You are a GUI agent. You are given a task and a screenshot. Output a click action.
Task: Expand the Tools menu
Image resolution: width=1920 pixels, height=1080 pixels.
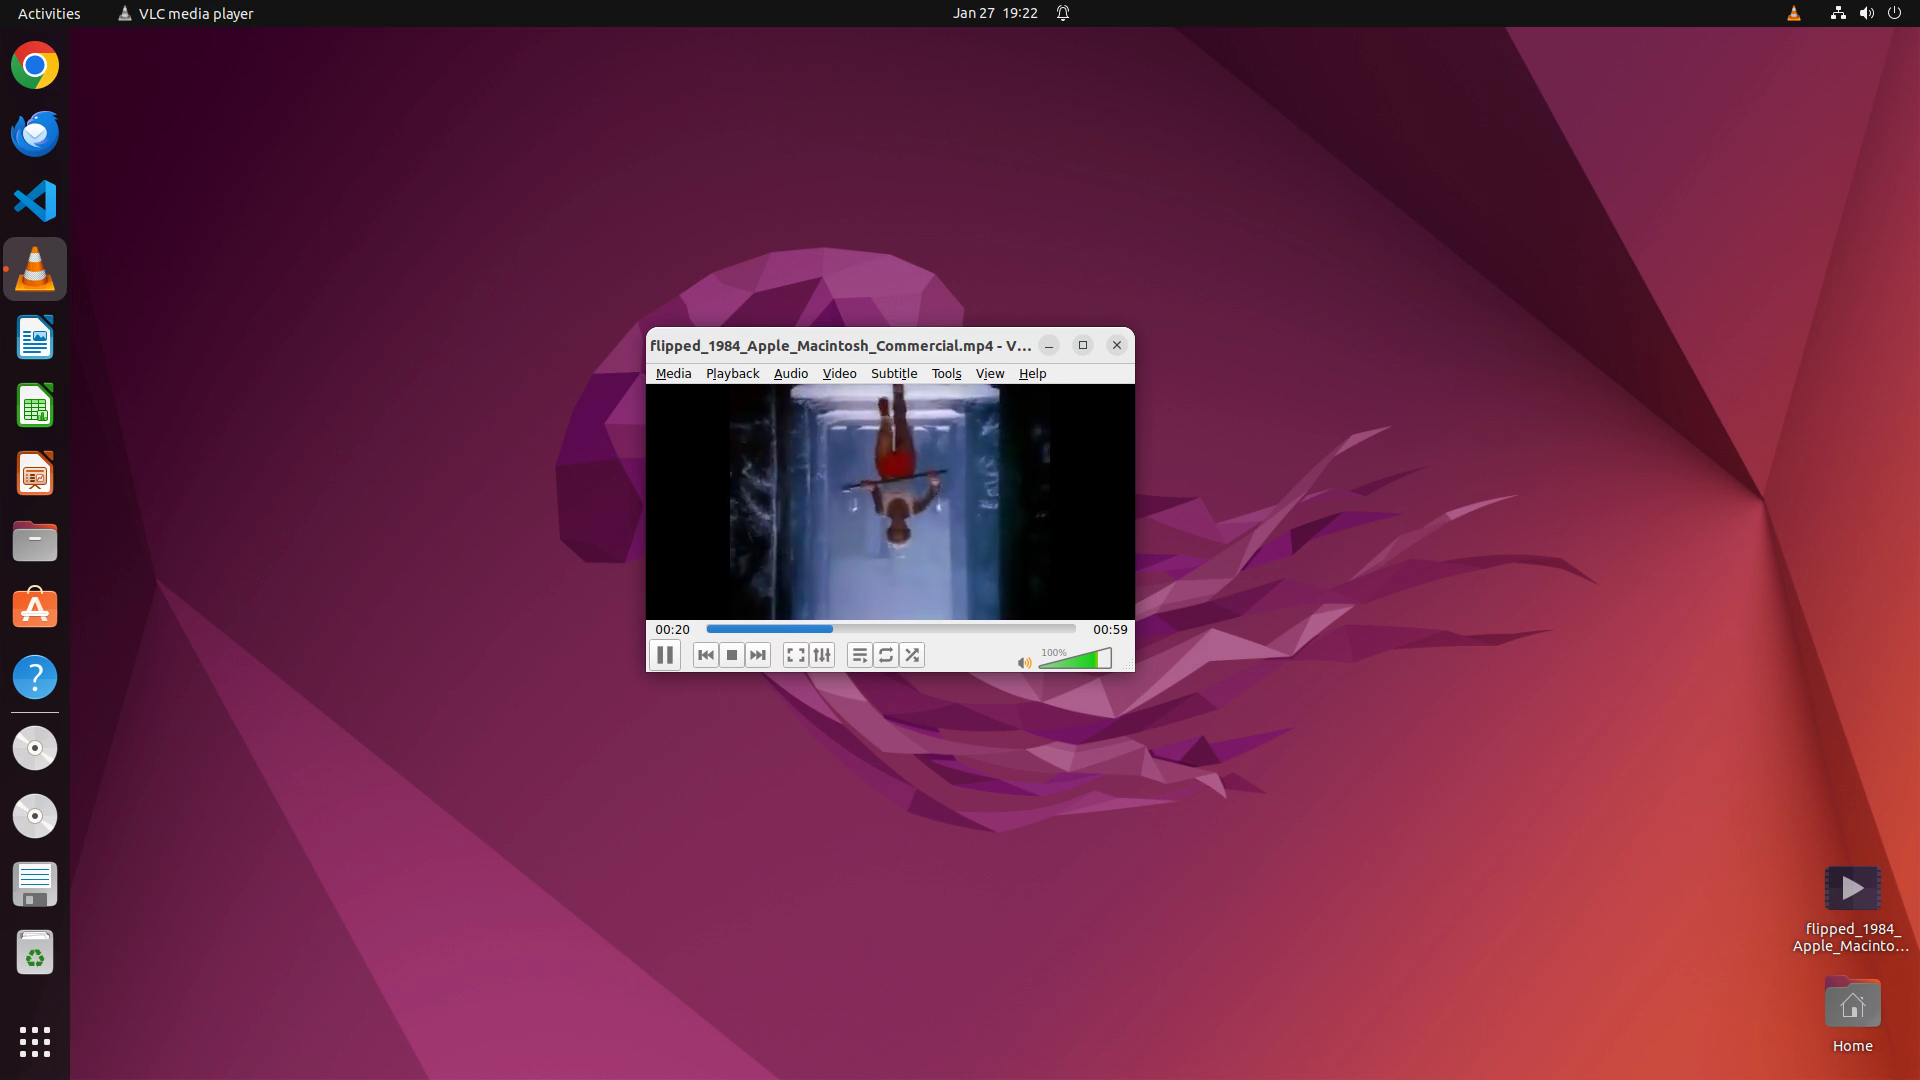pos(946,373)
